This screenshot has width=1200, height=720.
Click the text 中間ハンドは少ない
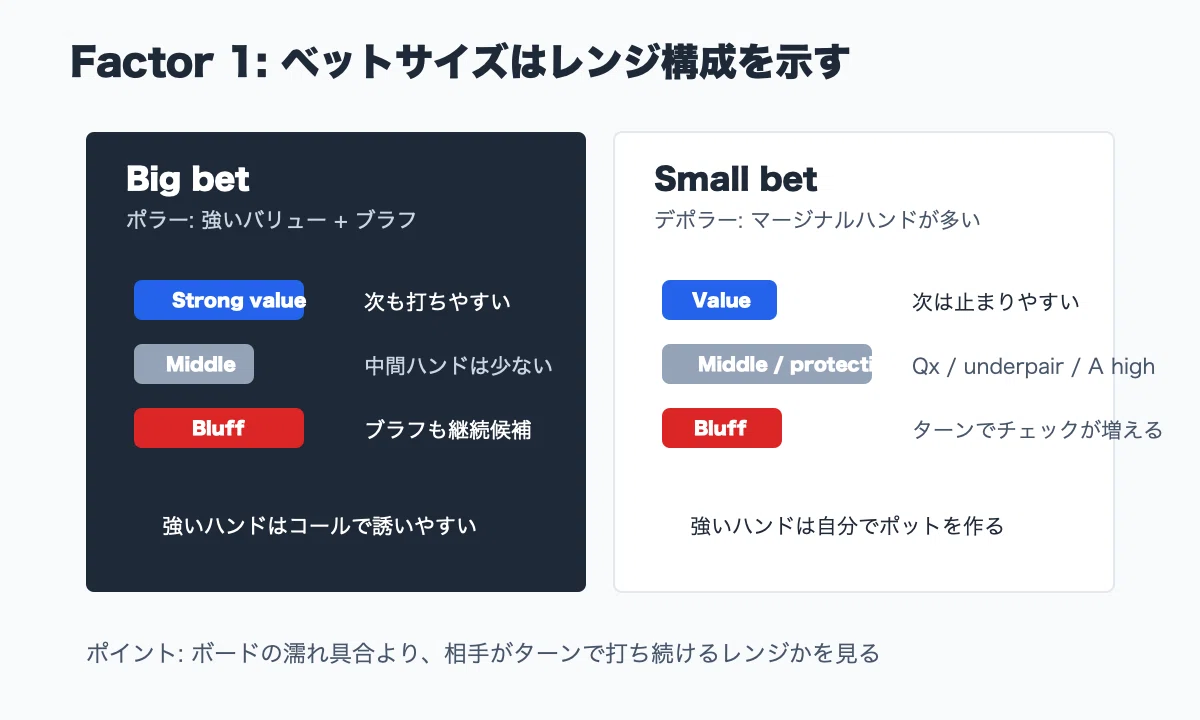pyautogui.click(x=458, y=365)
